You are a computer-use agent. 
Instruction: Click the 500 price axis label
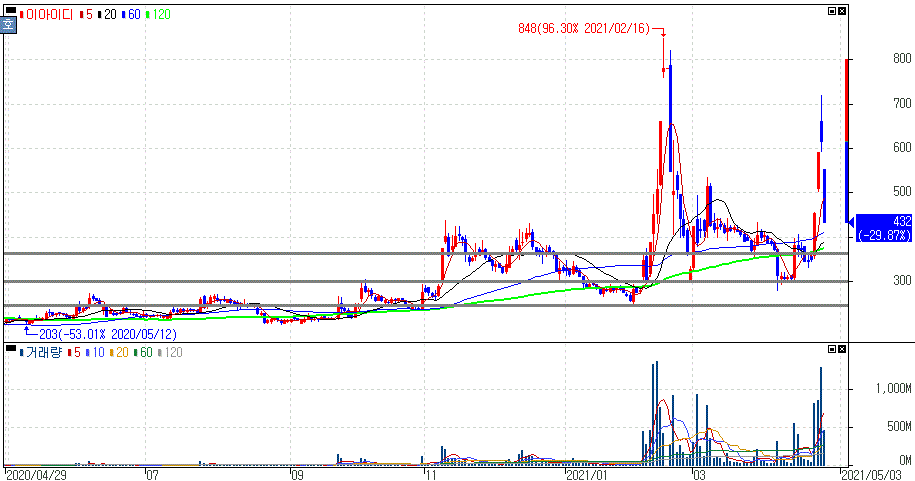pos(902,191)
